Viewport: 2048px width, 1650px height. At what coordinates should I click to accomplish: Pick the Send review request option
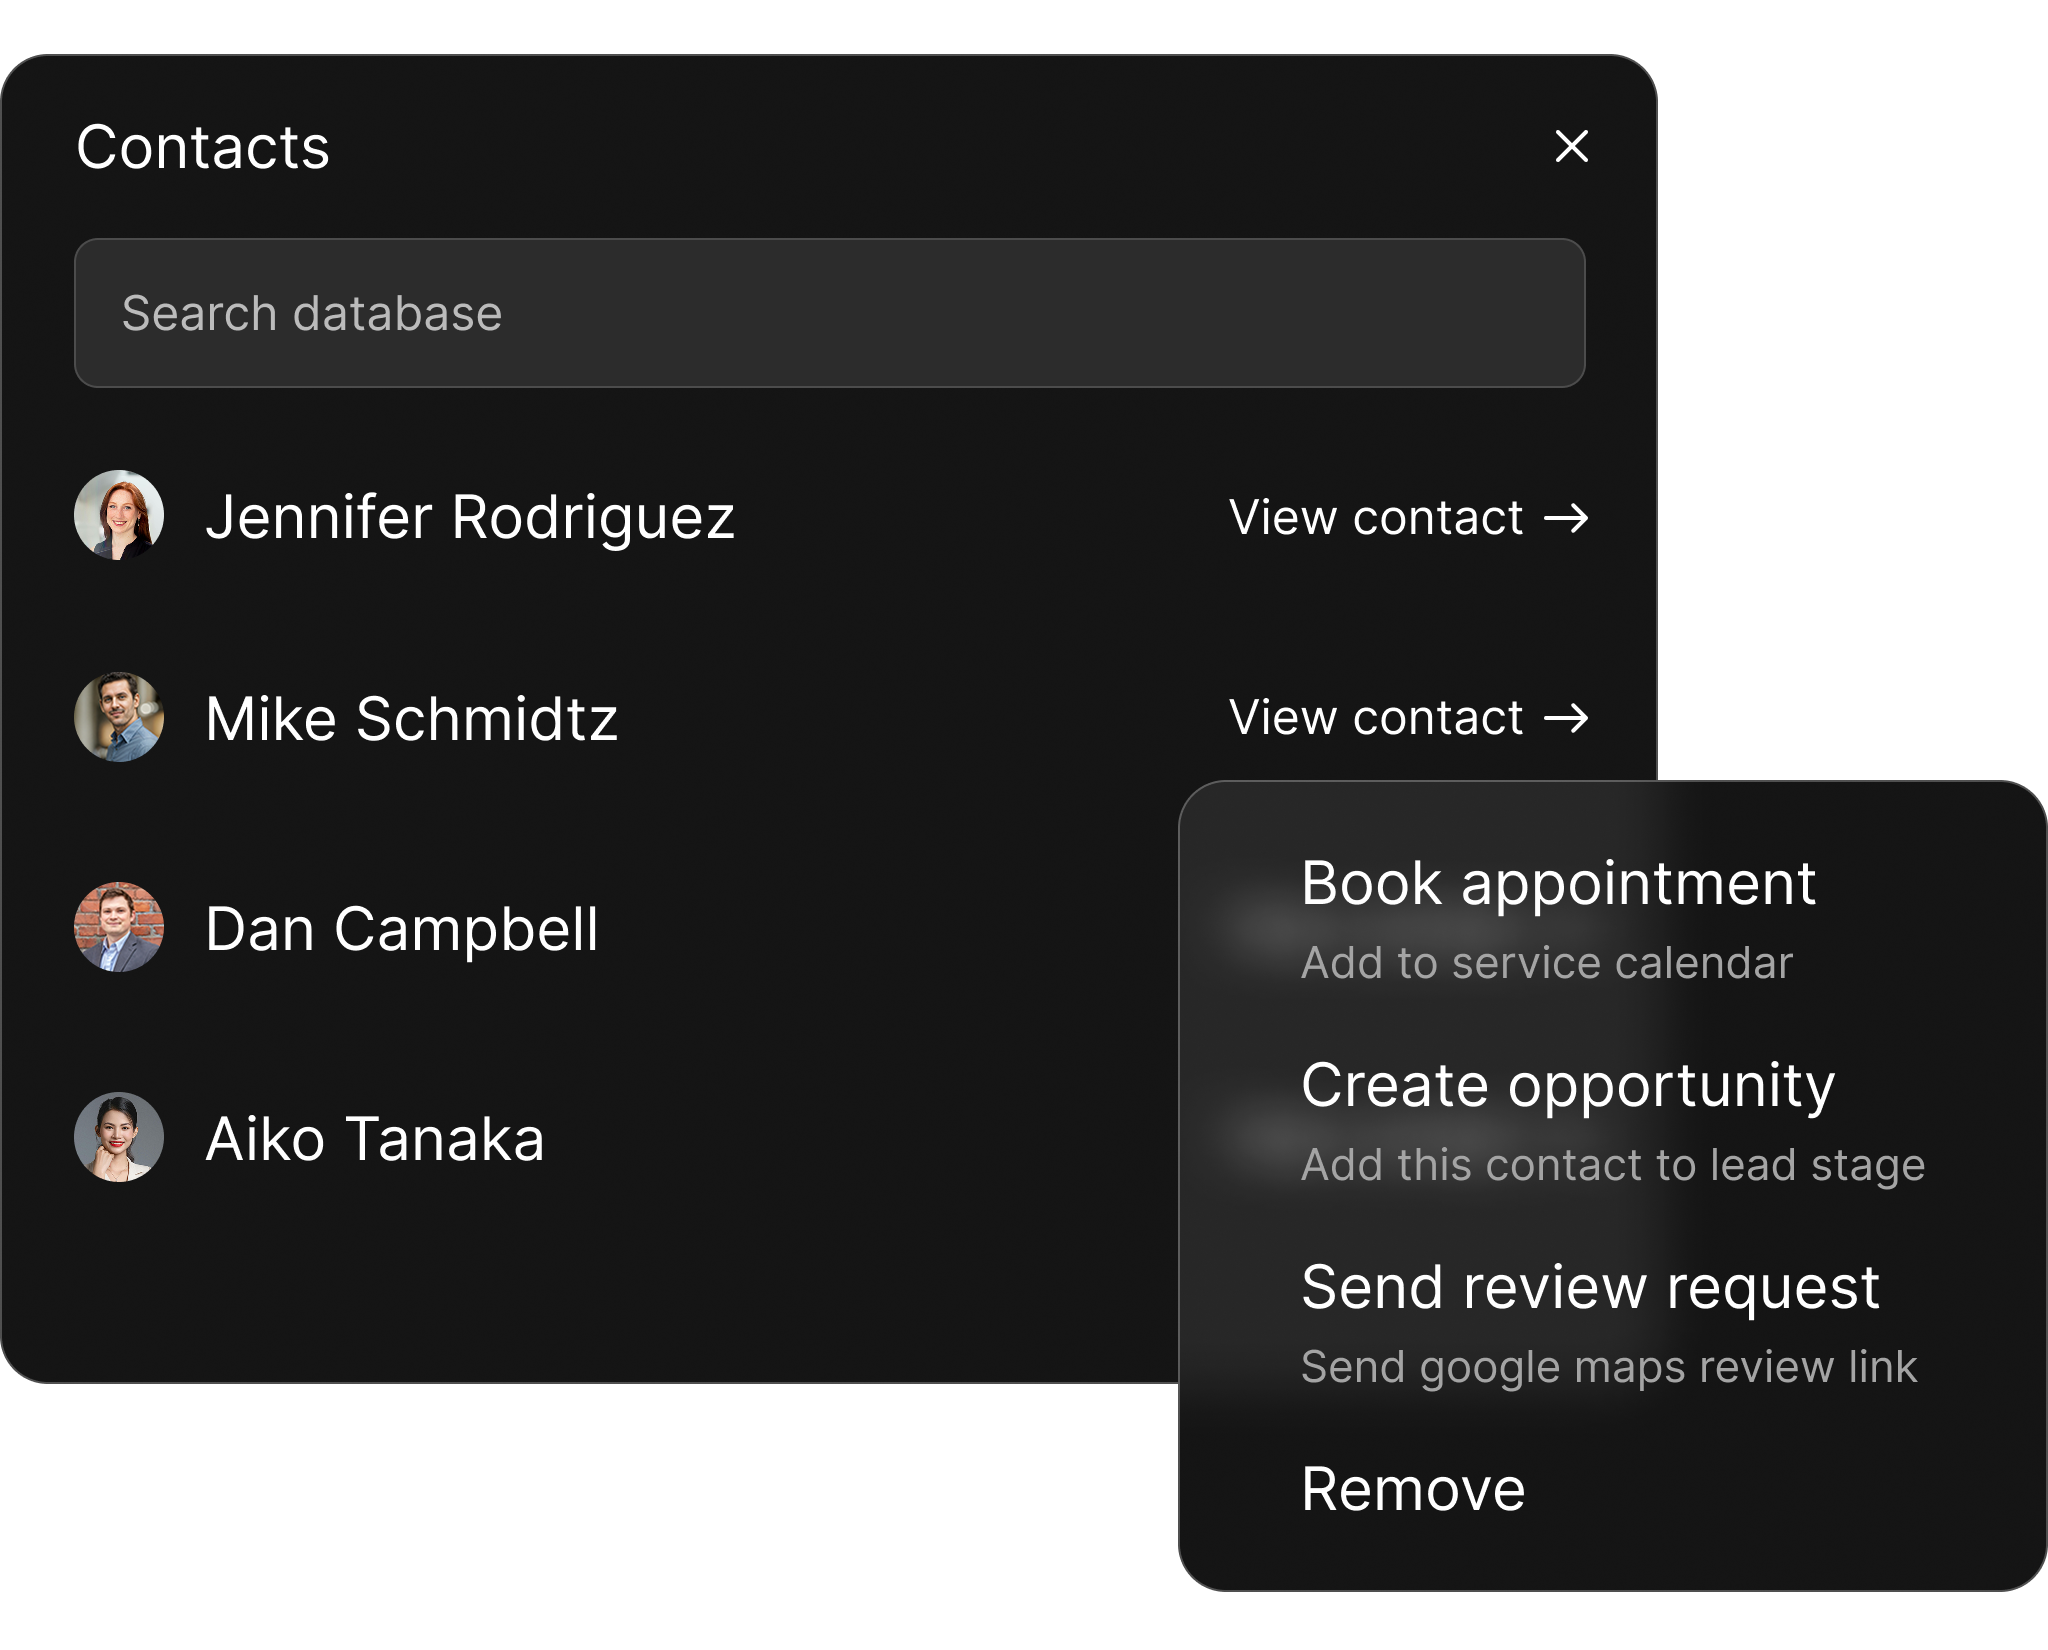(1590, 1287)
